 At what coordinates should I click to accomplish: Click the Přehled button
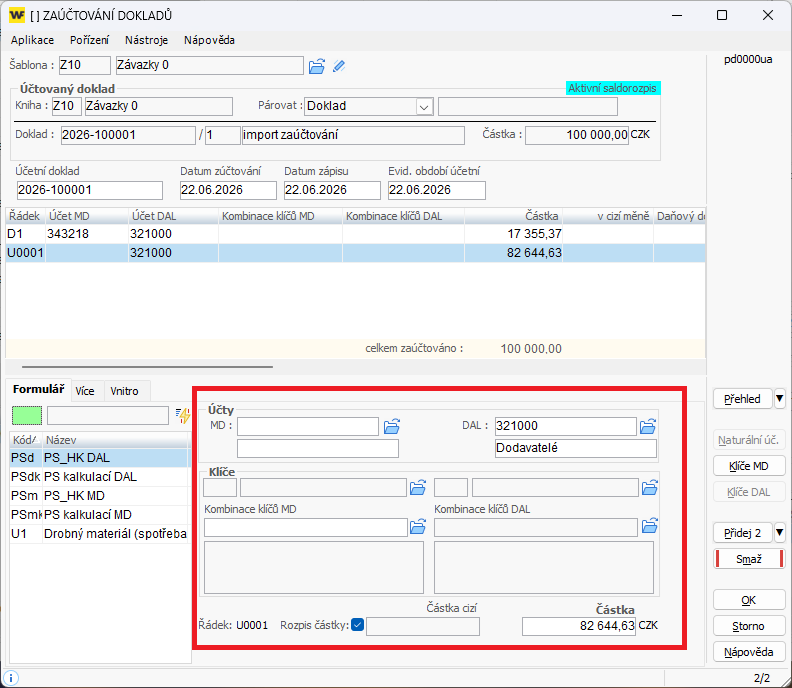click(742, 399)
